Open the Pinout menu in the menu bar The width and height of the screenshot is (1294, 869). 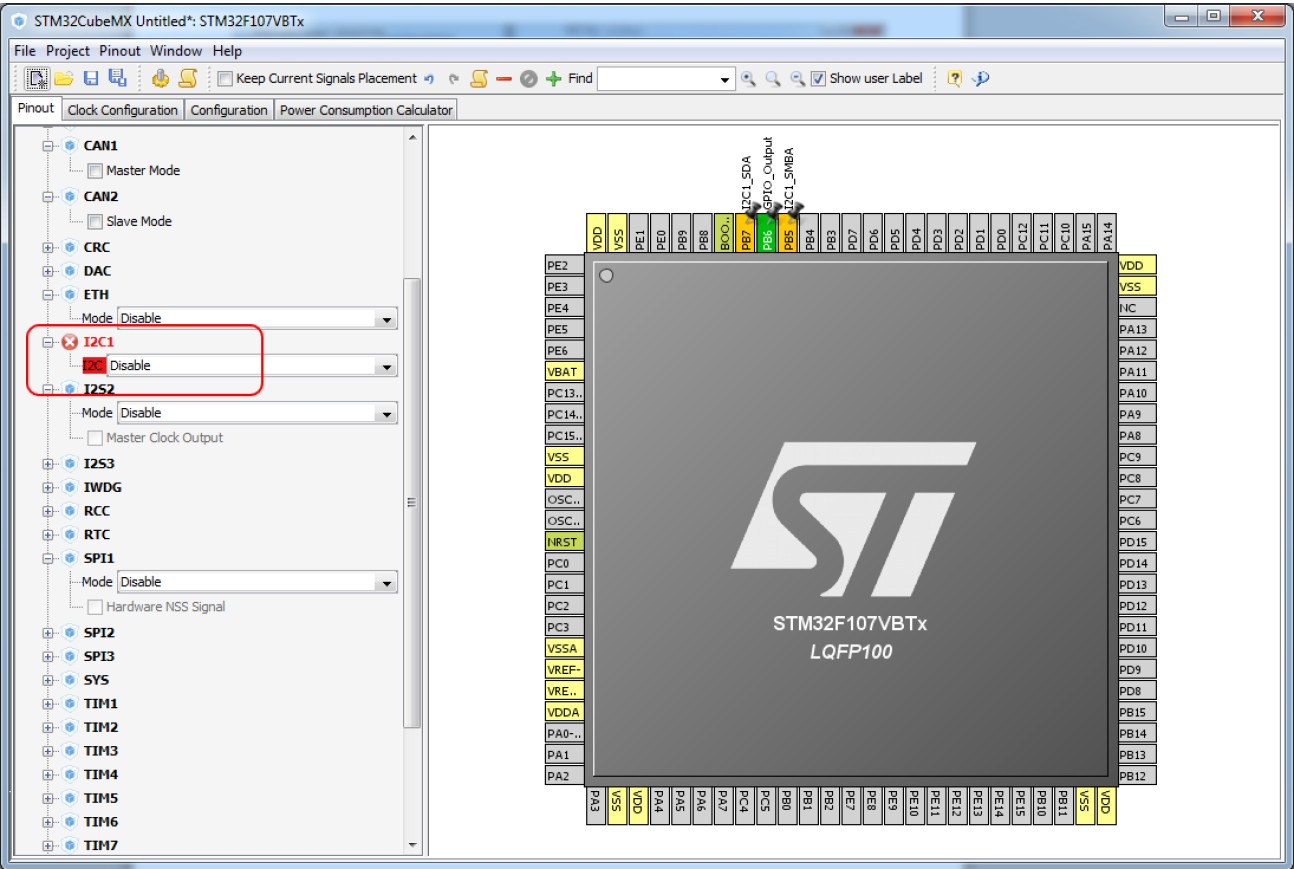pyautogui.click(x=121, y=51)
